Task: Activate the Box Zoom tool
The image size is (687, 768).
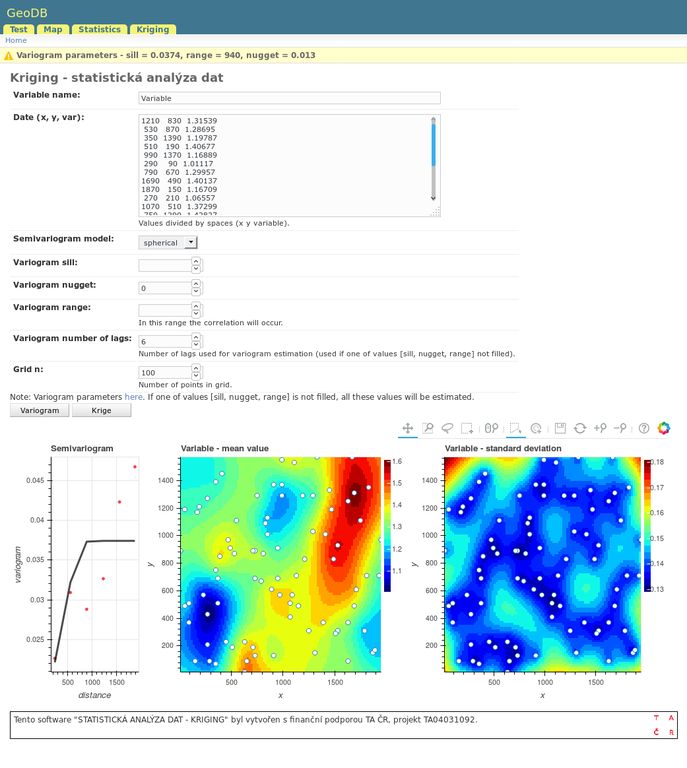Action: 427,428
